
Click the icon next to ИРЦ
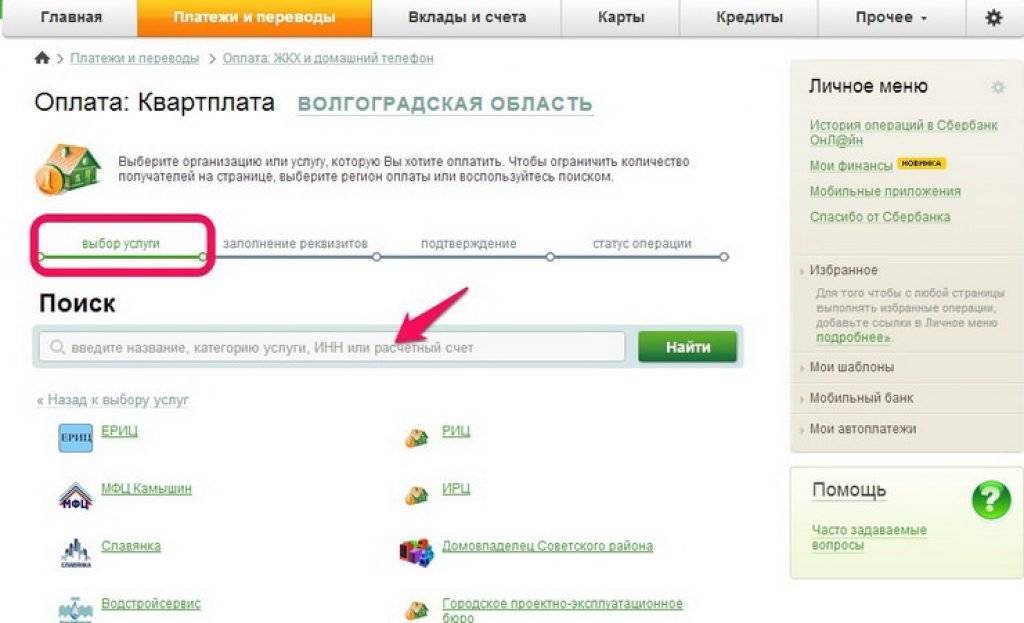416,495
